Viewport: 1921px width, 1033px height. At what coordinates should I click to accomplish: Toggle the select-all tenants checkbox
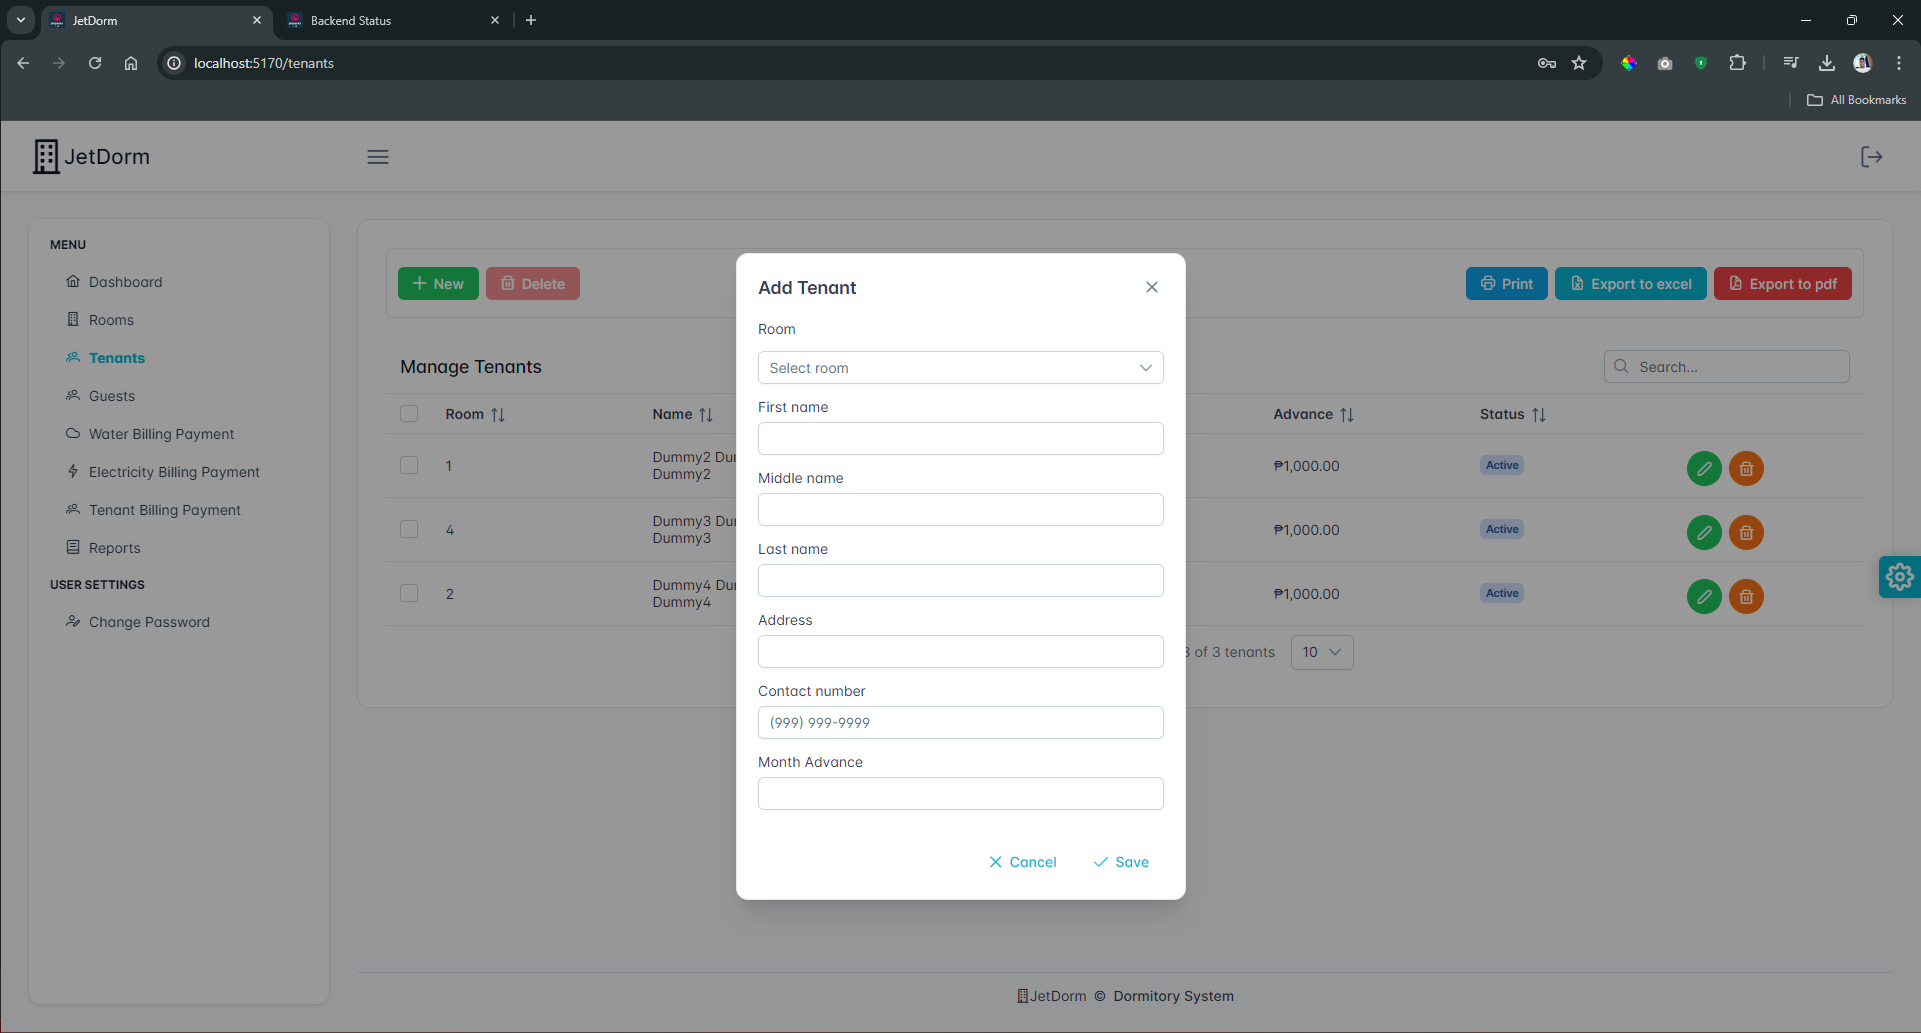coord(409,414)
